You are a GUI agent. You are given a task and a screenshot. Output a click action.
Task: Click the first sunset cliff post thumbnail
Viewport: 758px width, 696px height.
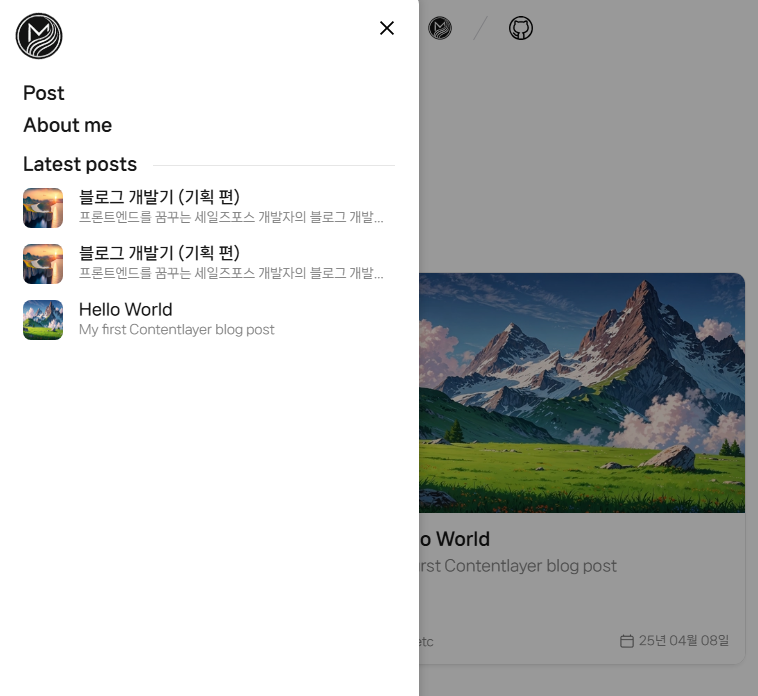coord(43,208)
